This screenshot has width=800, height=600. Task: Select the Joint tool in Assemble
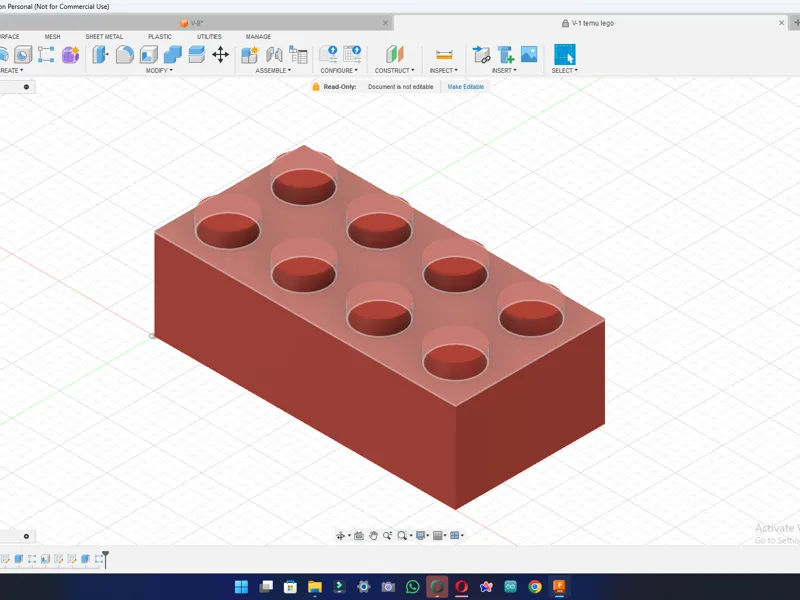pyautogui.click(x=274, y=55)
